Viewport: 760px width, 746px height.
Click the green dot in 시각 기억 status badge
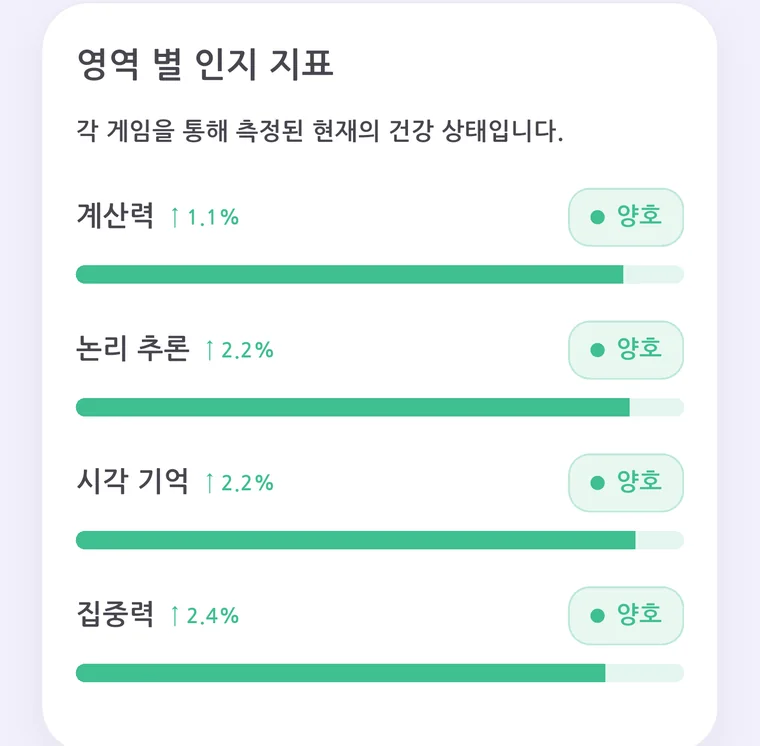(x=598, y=483)
